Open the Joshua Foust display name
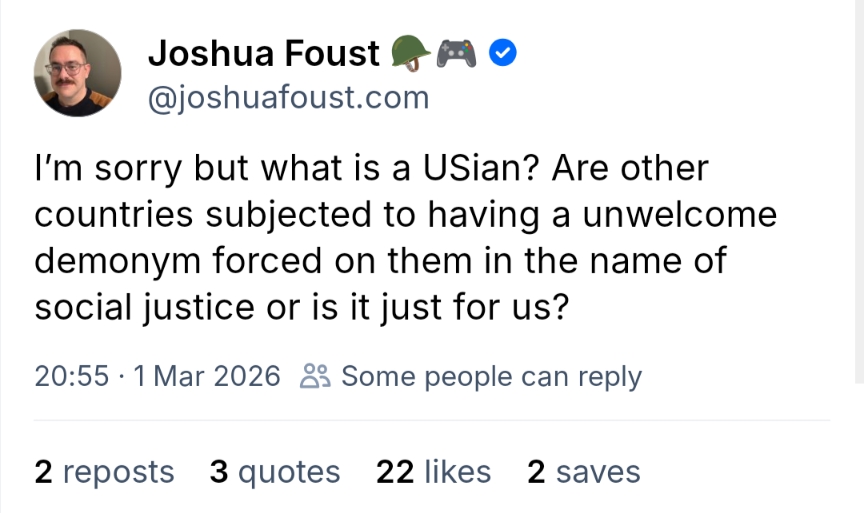Image resolution: width=864 pixels, height=513 pixels. click(264, 53)
